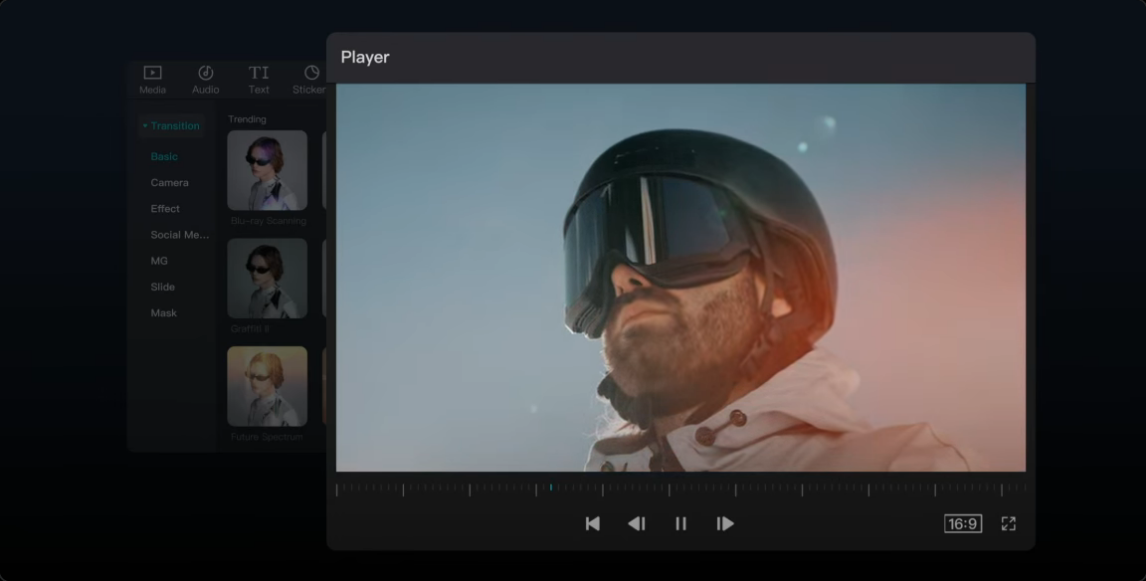Apply the Blu-ray Scanning transition thumbnail

pos(267,170)
